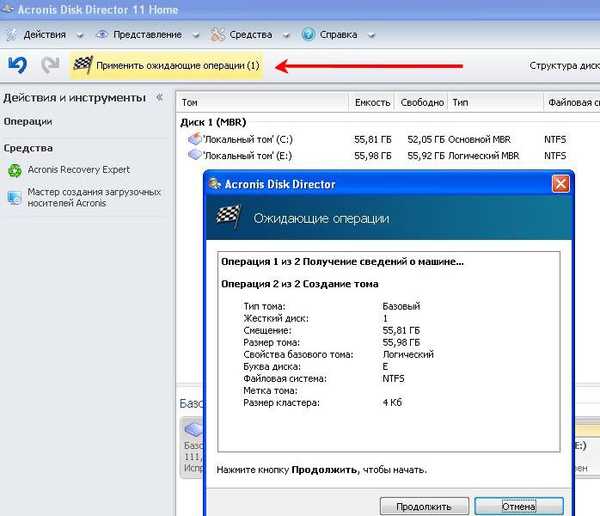This screenshot has height=516, width=600.
Task: Expand the dropdown arrow after Действия
Action: [x=80, y=36]
